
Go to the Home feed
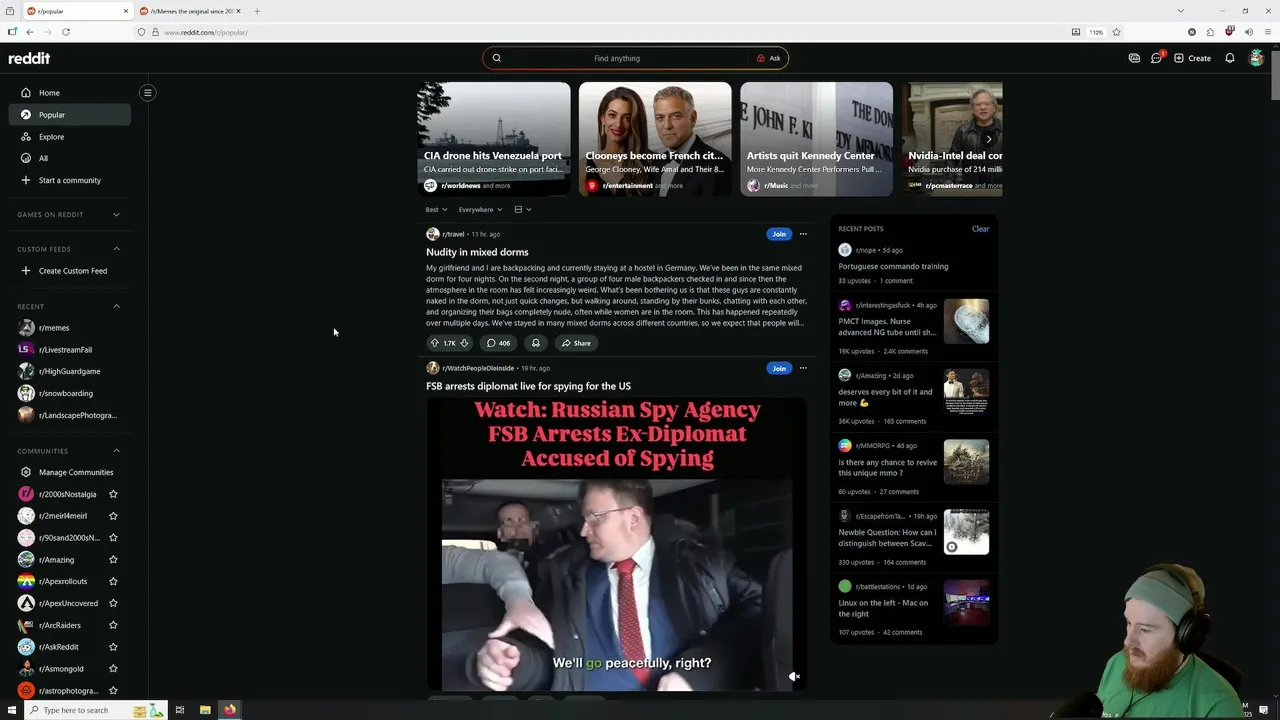click(x=70, y=93)
